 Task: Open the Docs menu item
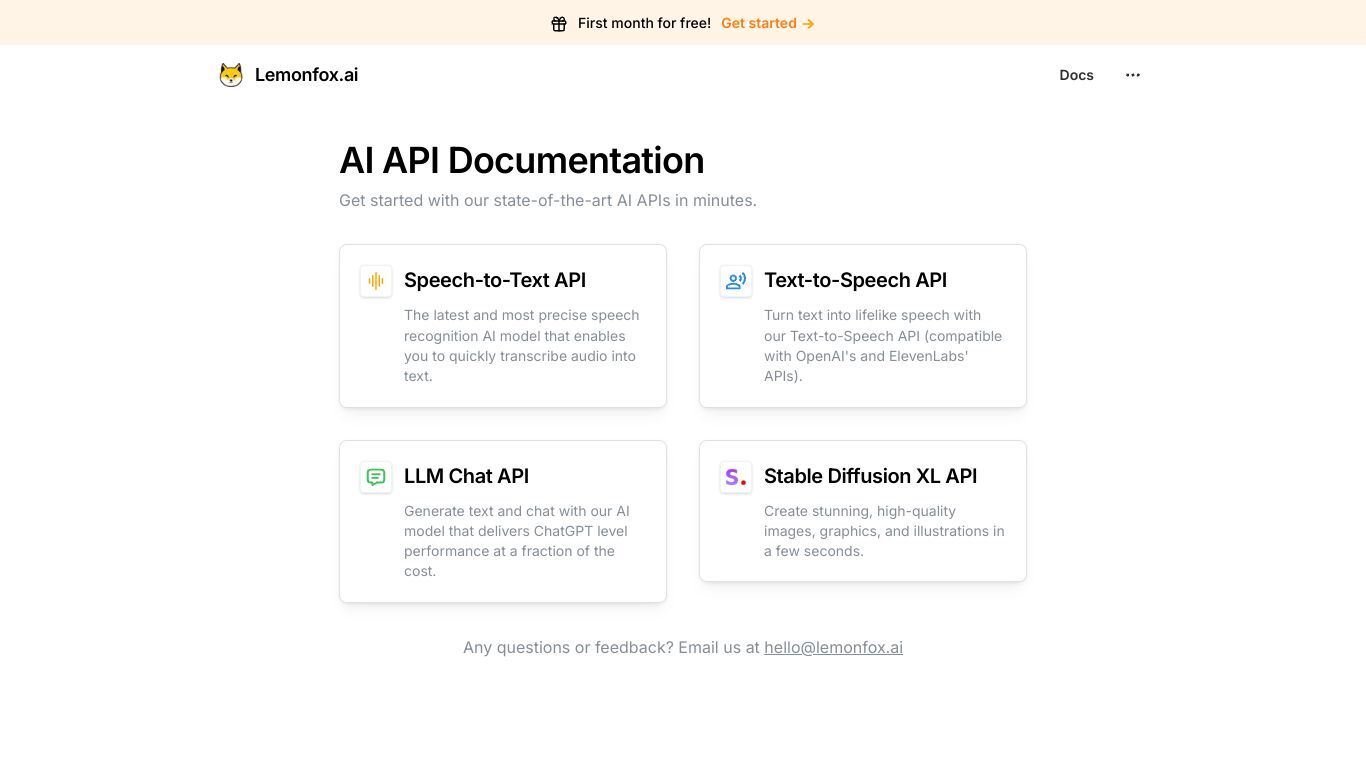pyautogui.click(x=1076, y=75)
